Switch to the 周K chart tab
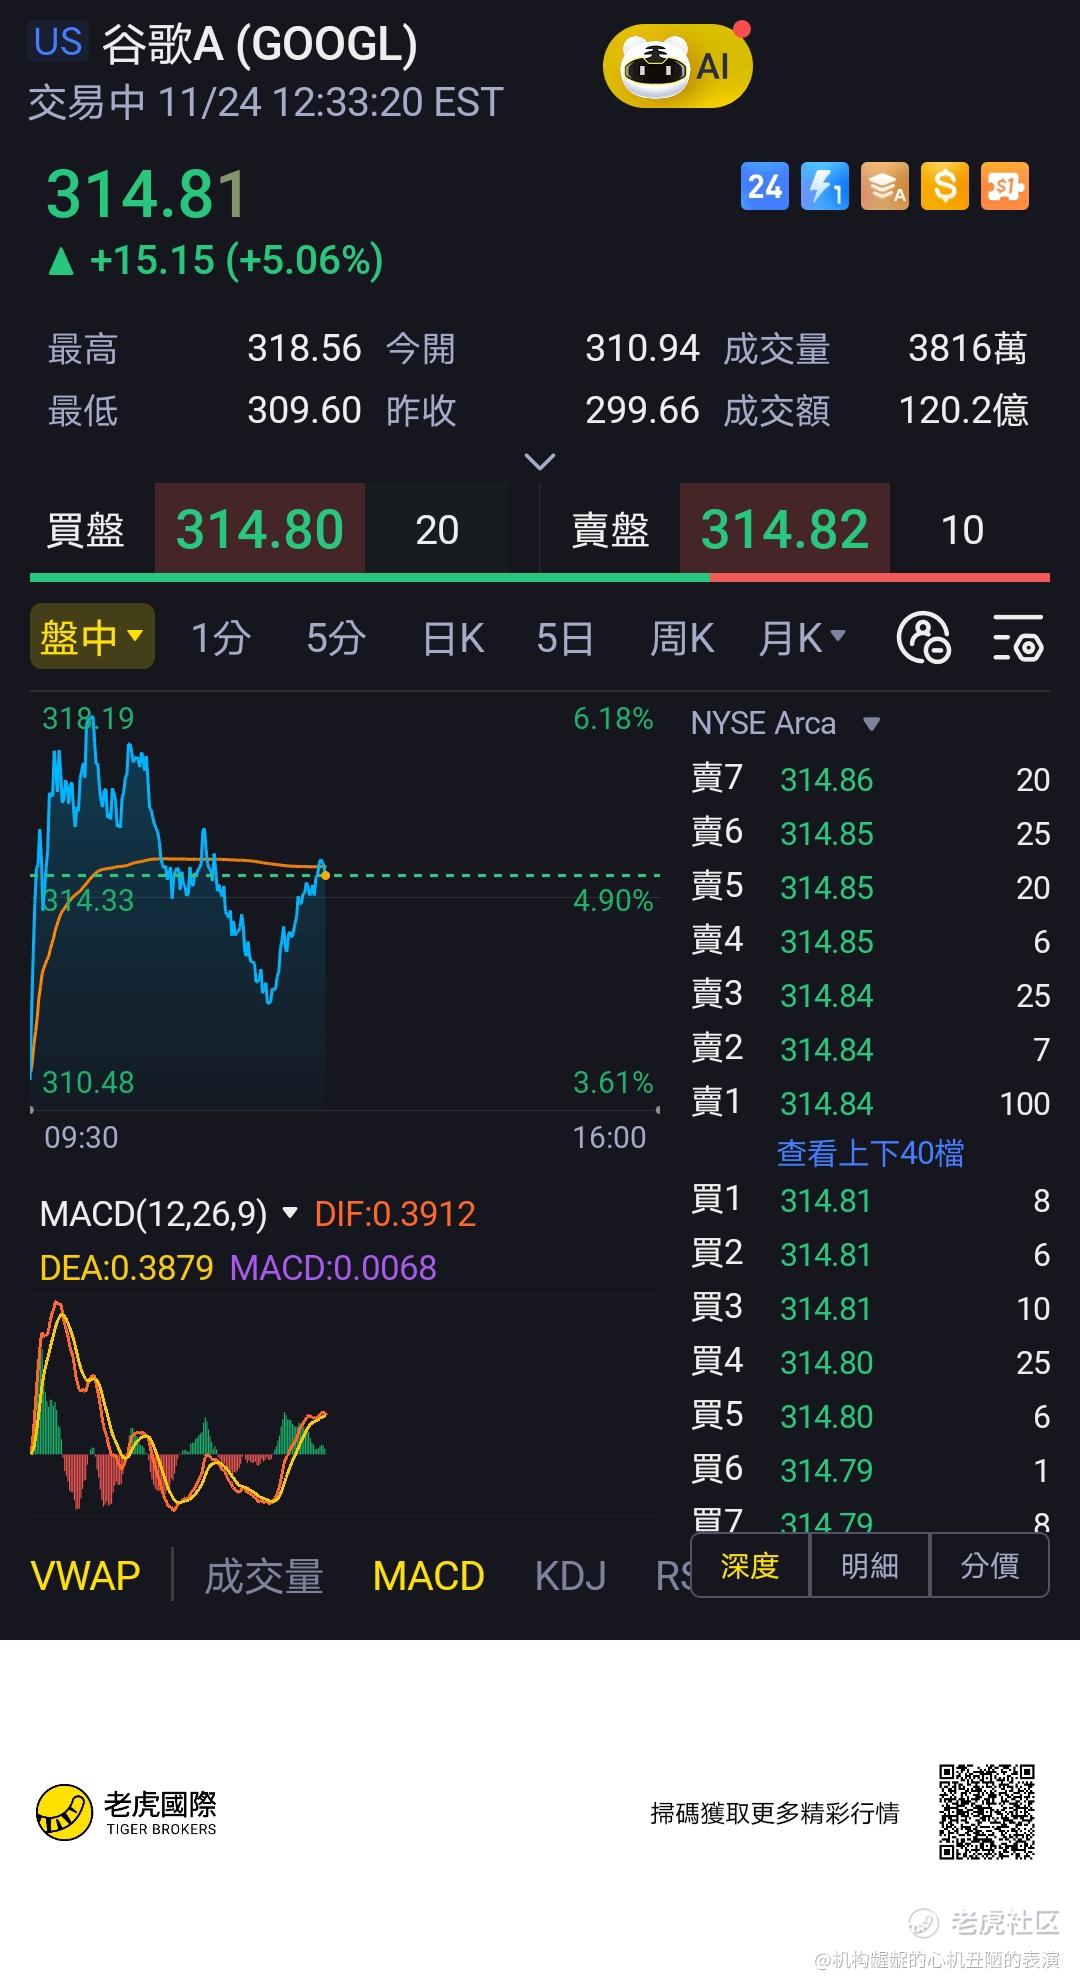Screen dimensions: 1080x1985 tap(682, 638)
